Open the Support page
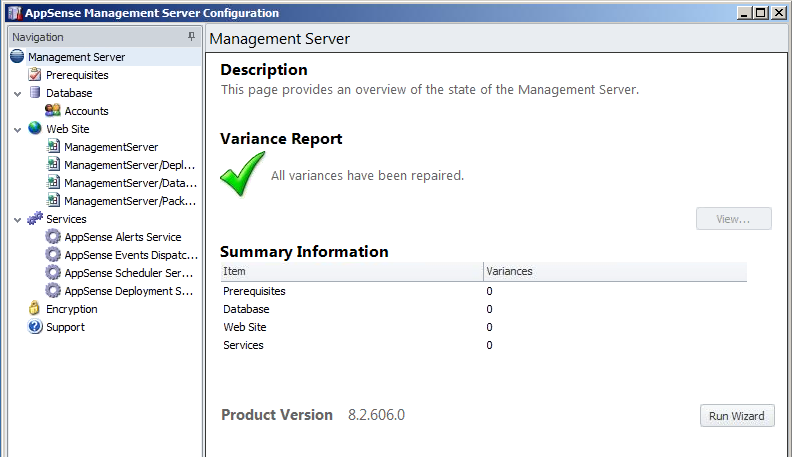 [x=65, y=327]
